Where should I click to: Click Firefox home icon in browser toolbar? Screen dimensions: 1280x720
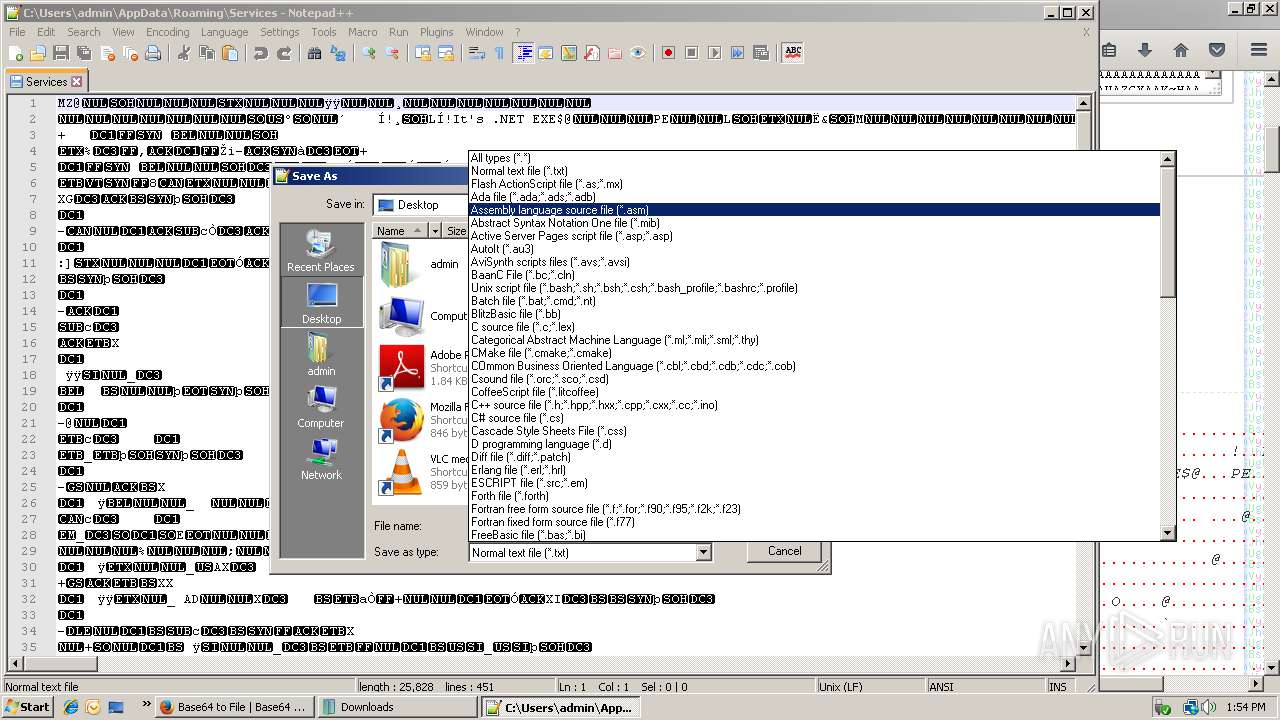pyautogui.click(x=1181, y=50)
